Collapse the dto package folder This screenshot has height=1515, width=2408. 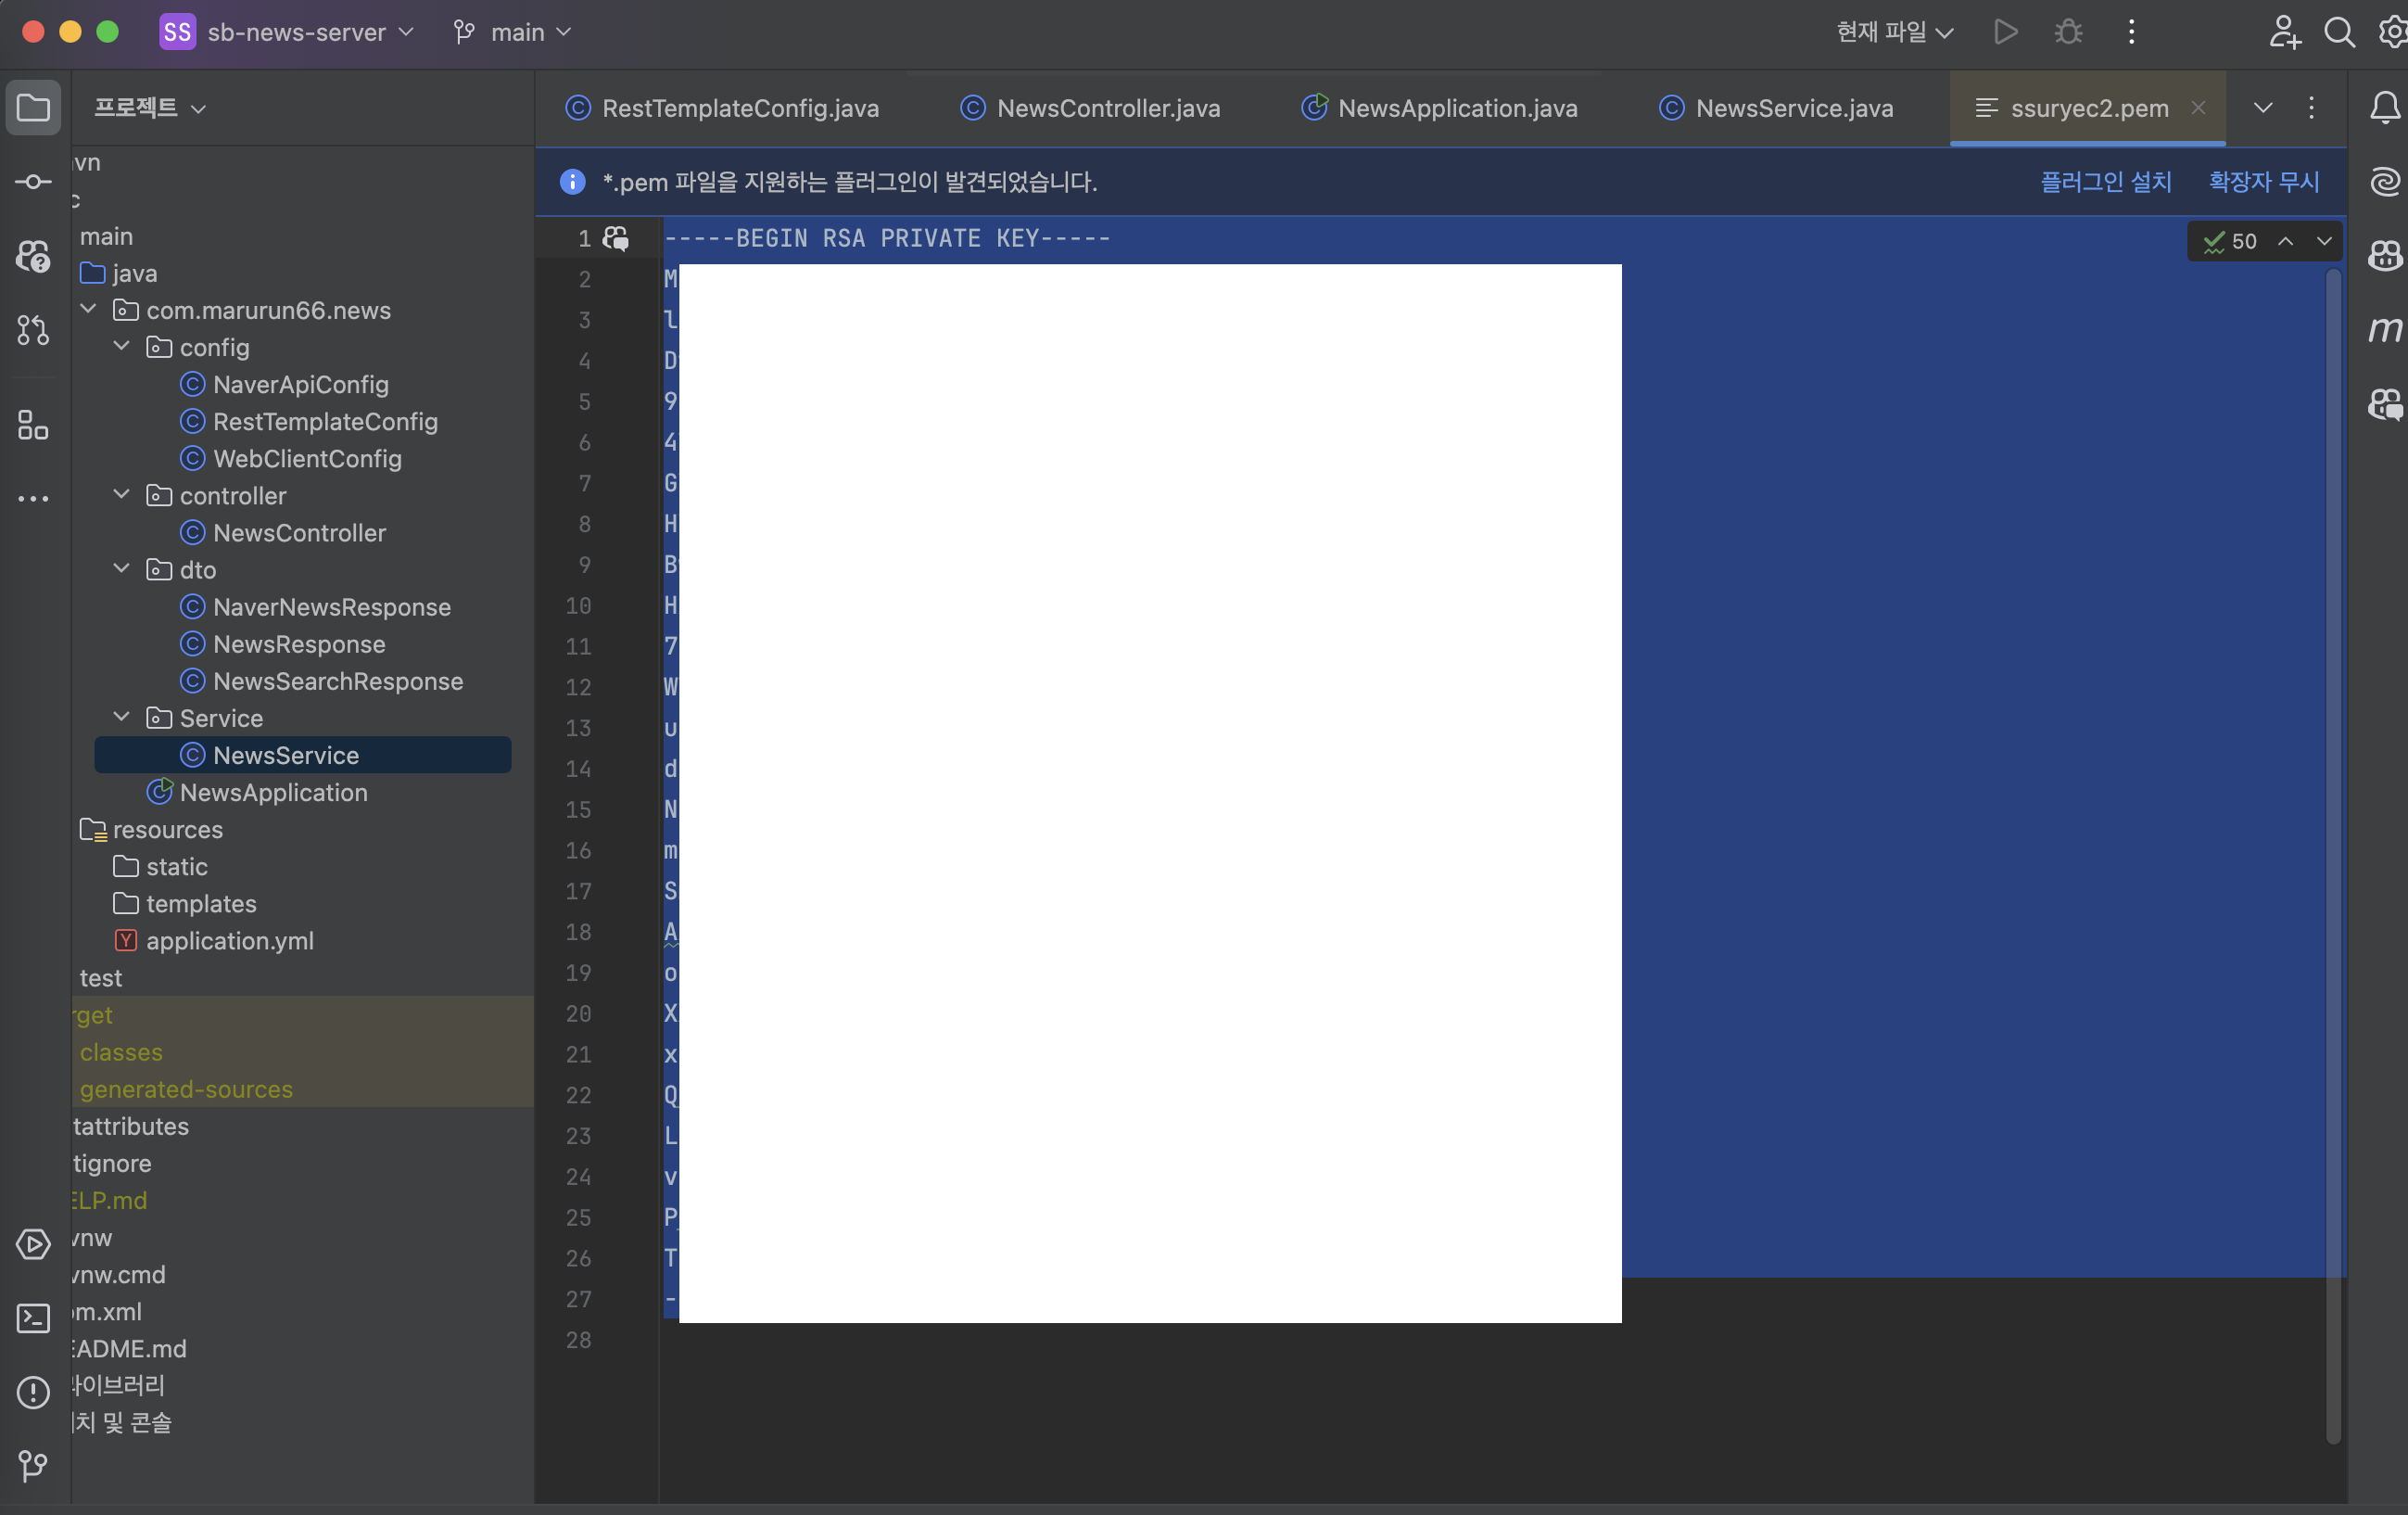122,569
